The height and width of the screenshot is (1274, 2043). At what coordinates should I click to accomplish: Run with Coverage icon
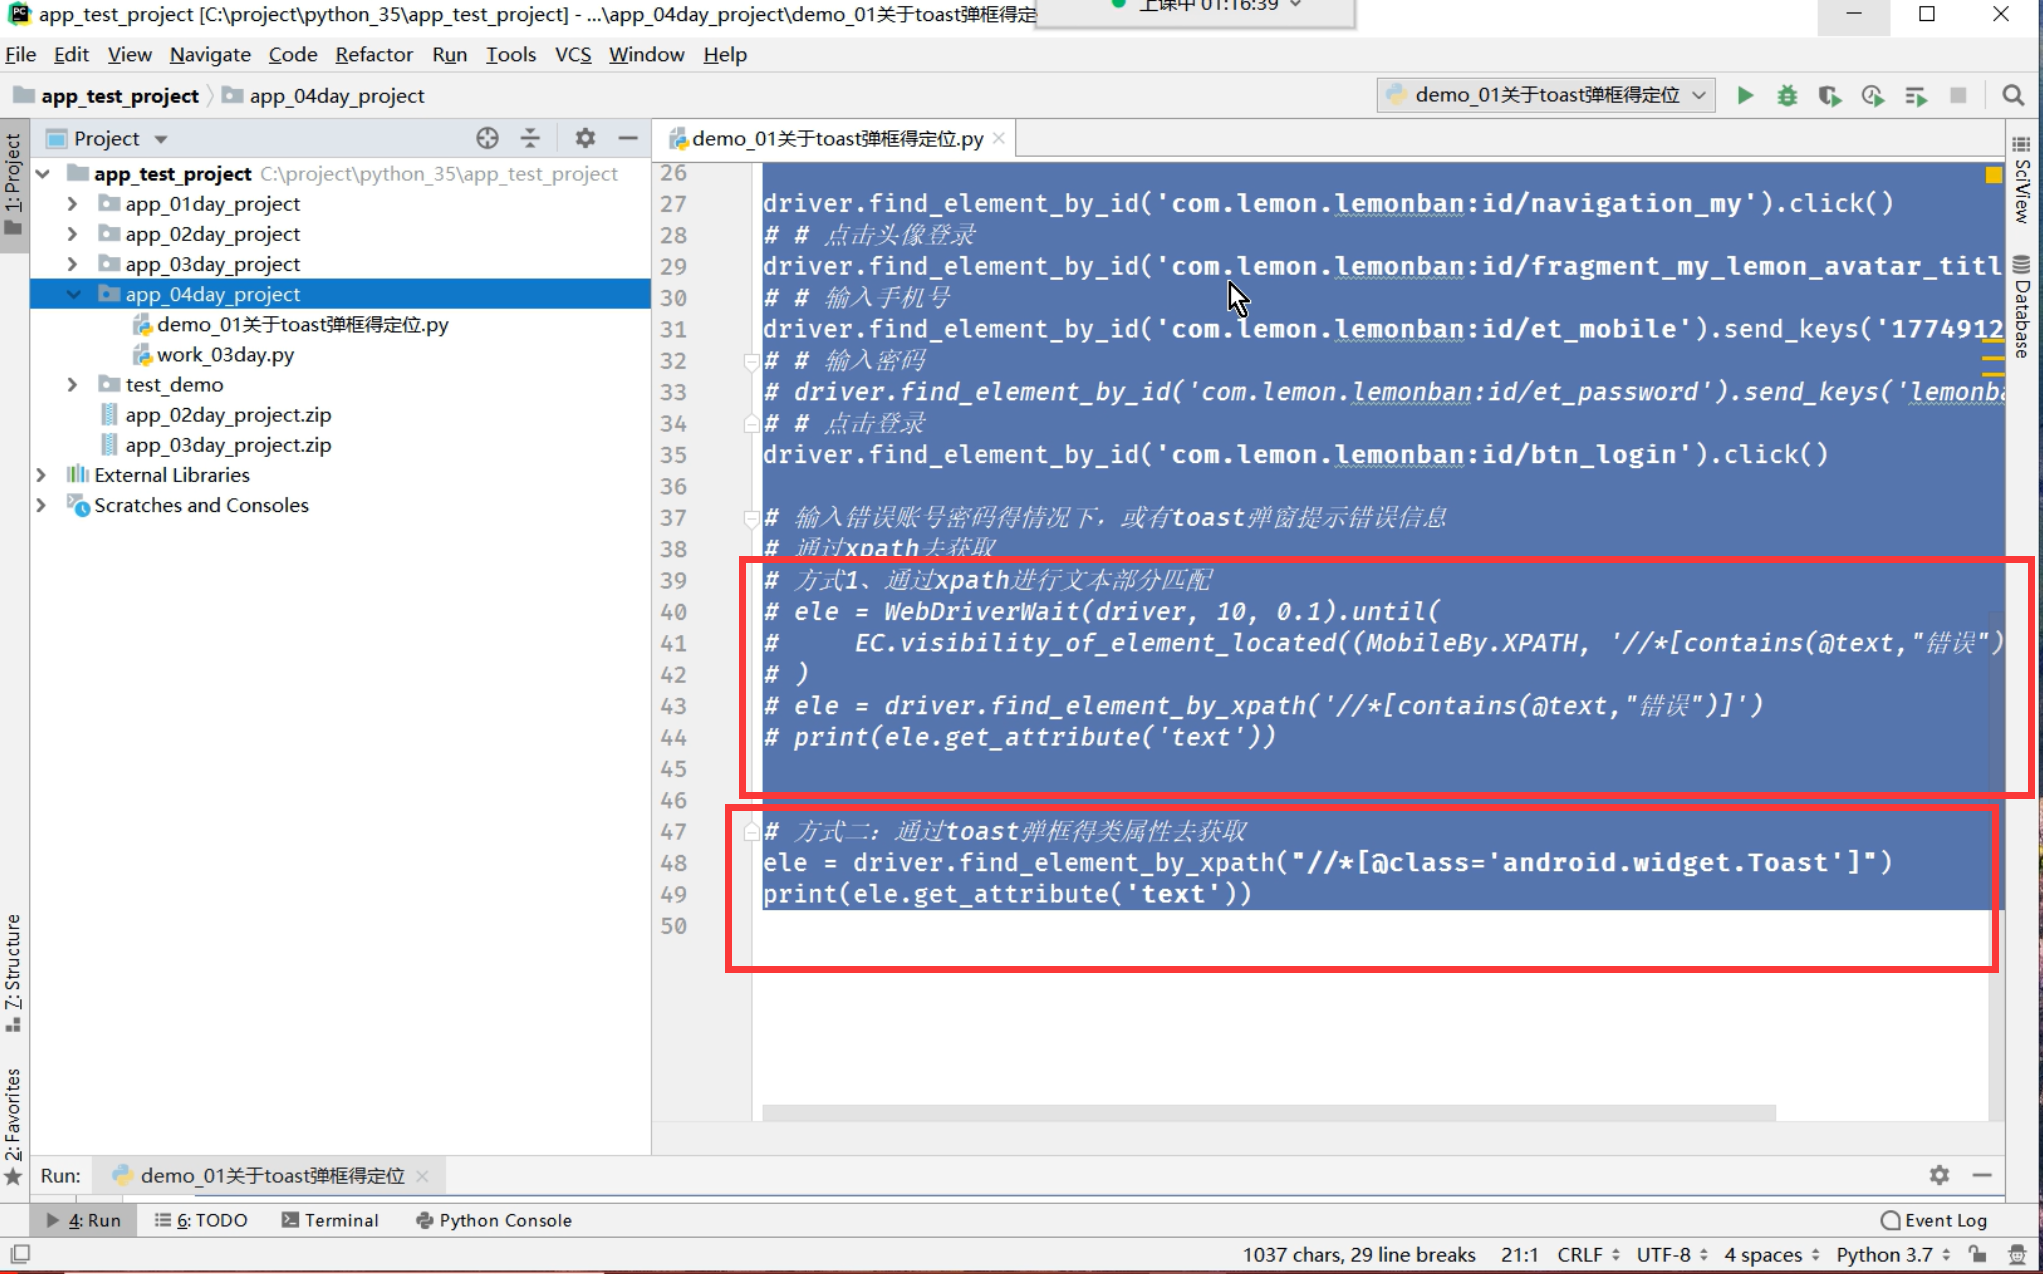[1829, 95]
